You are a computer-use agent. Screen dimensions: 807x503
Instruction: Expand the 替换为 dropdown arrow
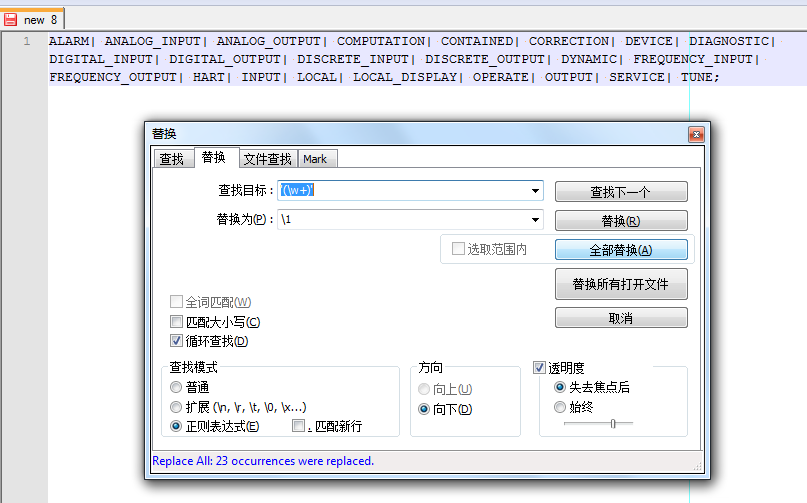[535, 220]
